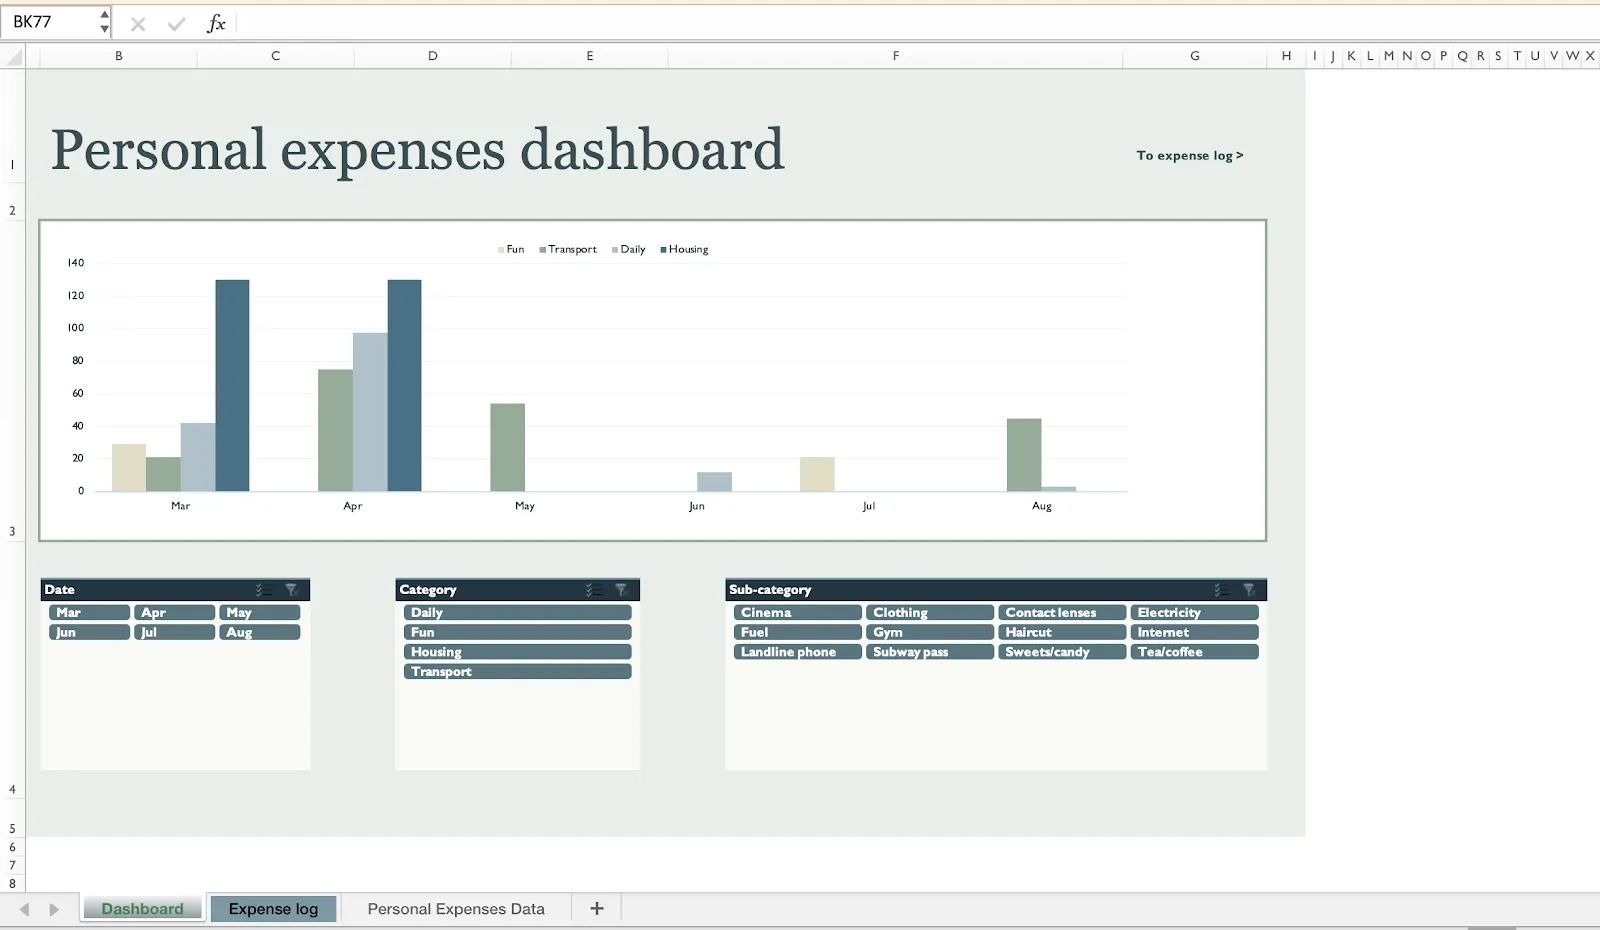Select Electricity sub-category button
The width and height of the screenshot is (1600, 930).
click(1194, 612)
